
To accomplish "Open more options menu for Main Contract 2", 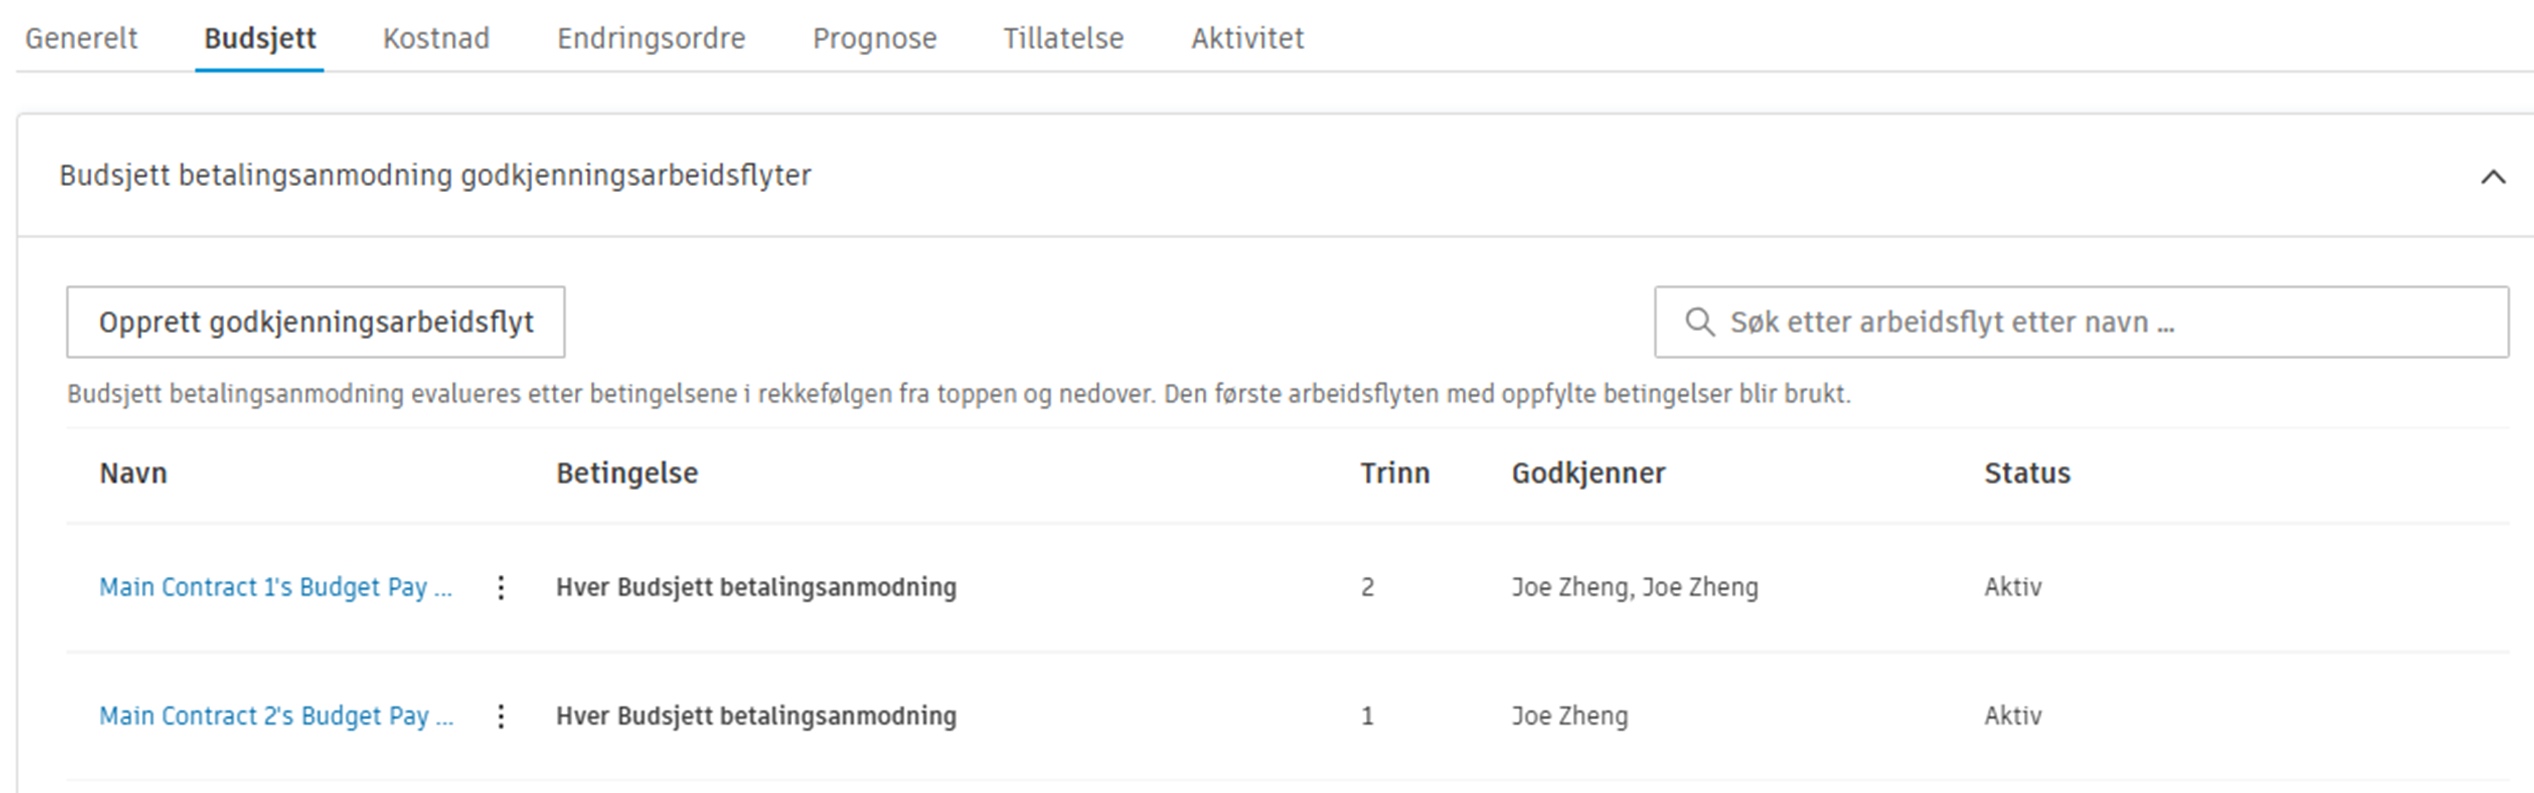I will (x=501, y=716).
